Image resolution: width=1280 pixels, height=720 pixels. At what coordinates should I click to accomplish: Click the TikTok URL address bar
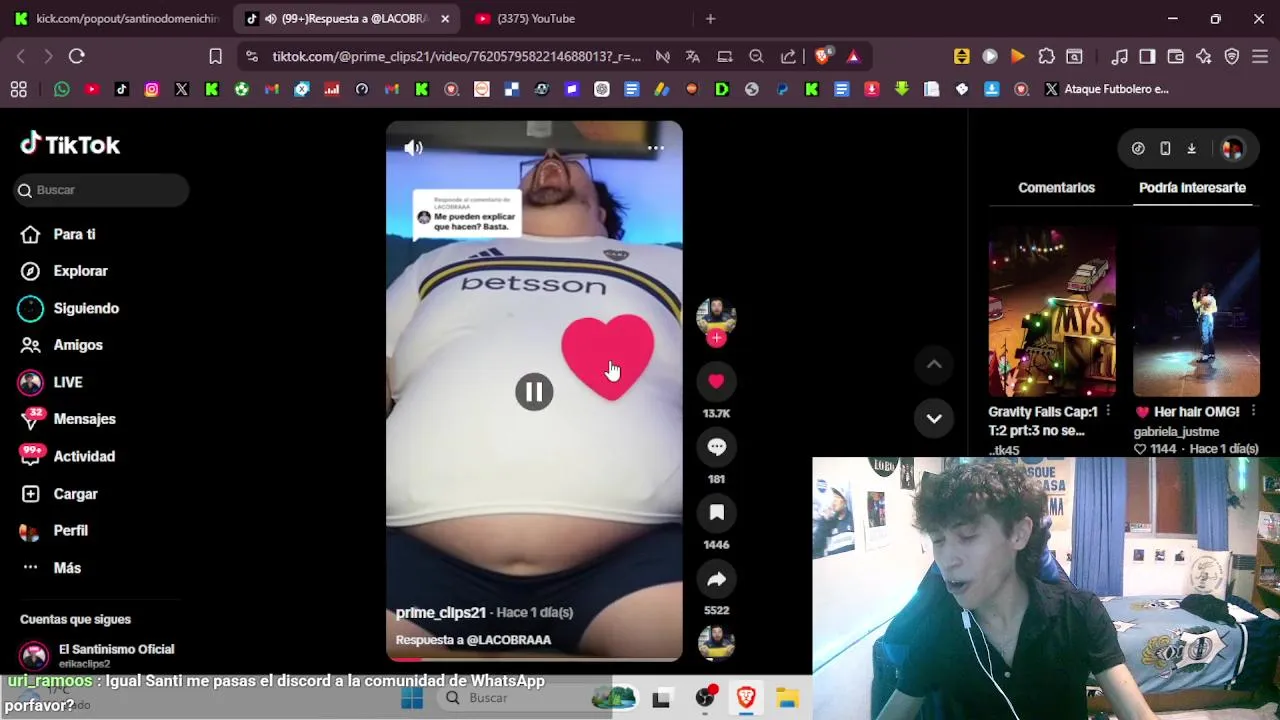[456, 56]
